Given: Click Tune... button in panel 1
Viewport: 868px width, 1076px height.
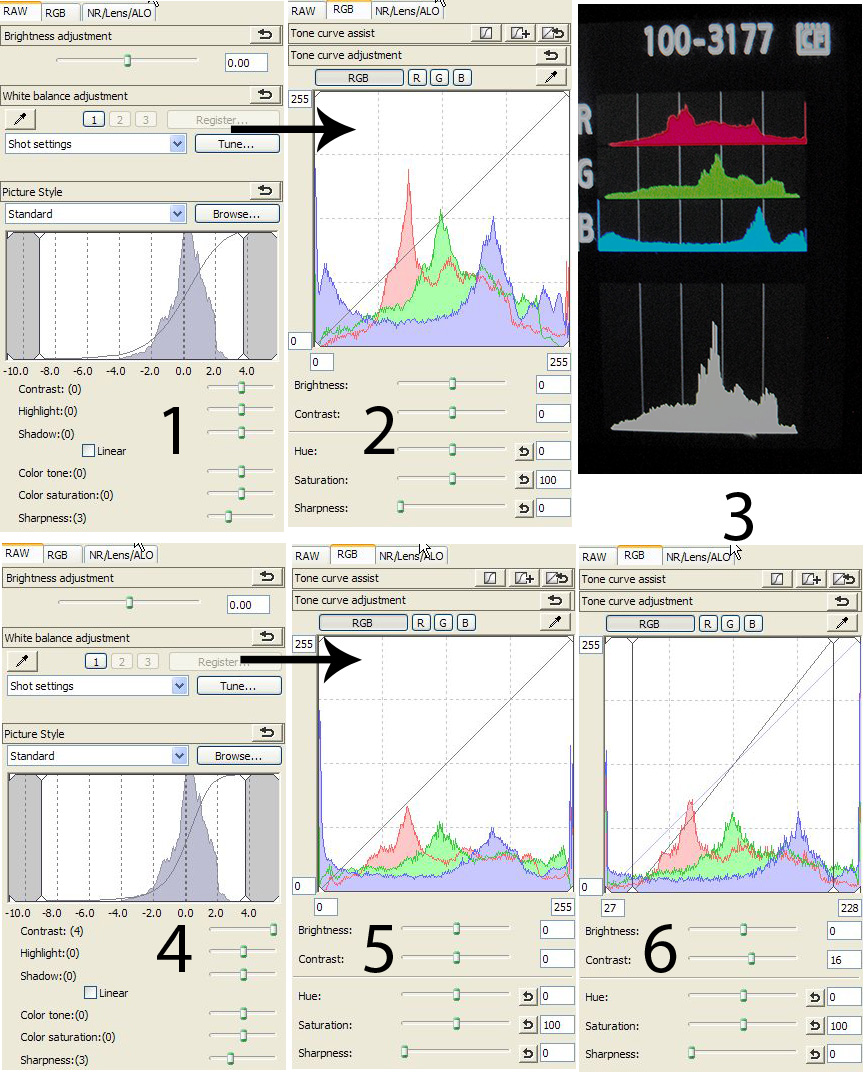Looking at the screenshot, I should click(x=236, y=144).
